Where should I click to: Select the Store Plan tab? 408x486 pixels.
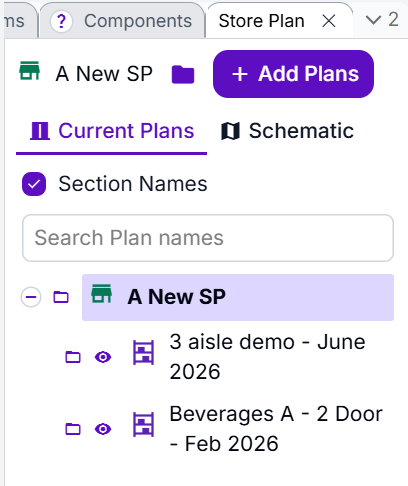[x=261, y=21]
